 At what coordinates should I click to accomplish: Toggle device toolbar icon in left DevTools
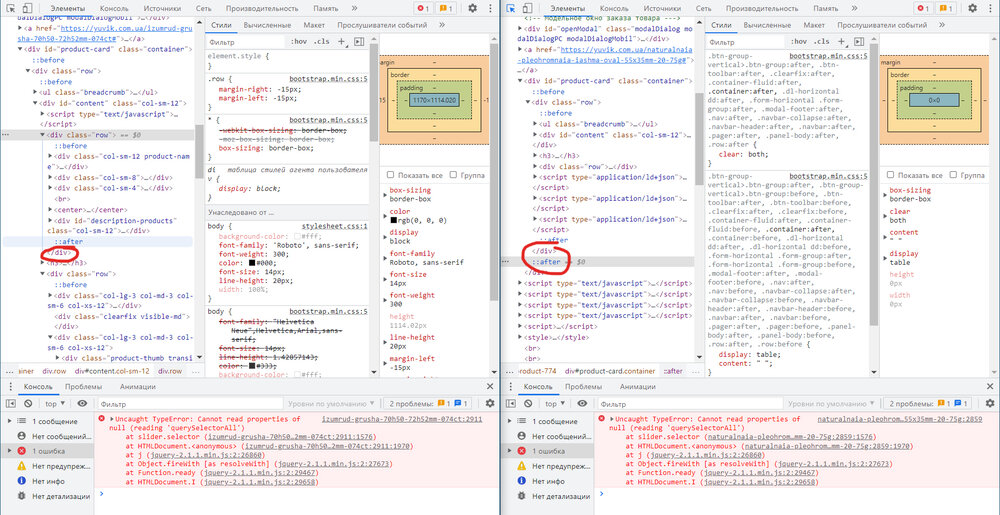click(27, 8)
